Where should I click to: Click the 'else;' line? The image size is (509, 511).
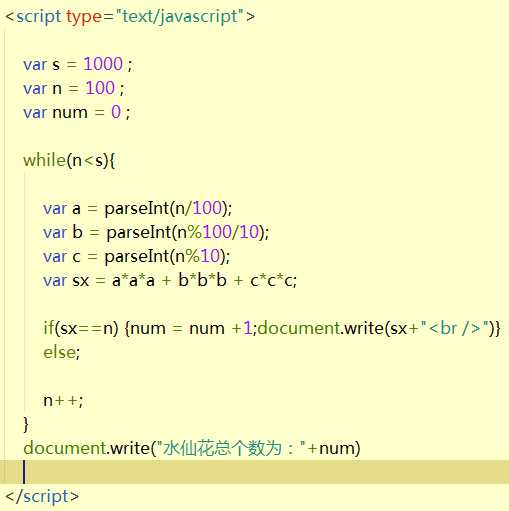[x=62, y=352]
